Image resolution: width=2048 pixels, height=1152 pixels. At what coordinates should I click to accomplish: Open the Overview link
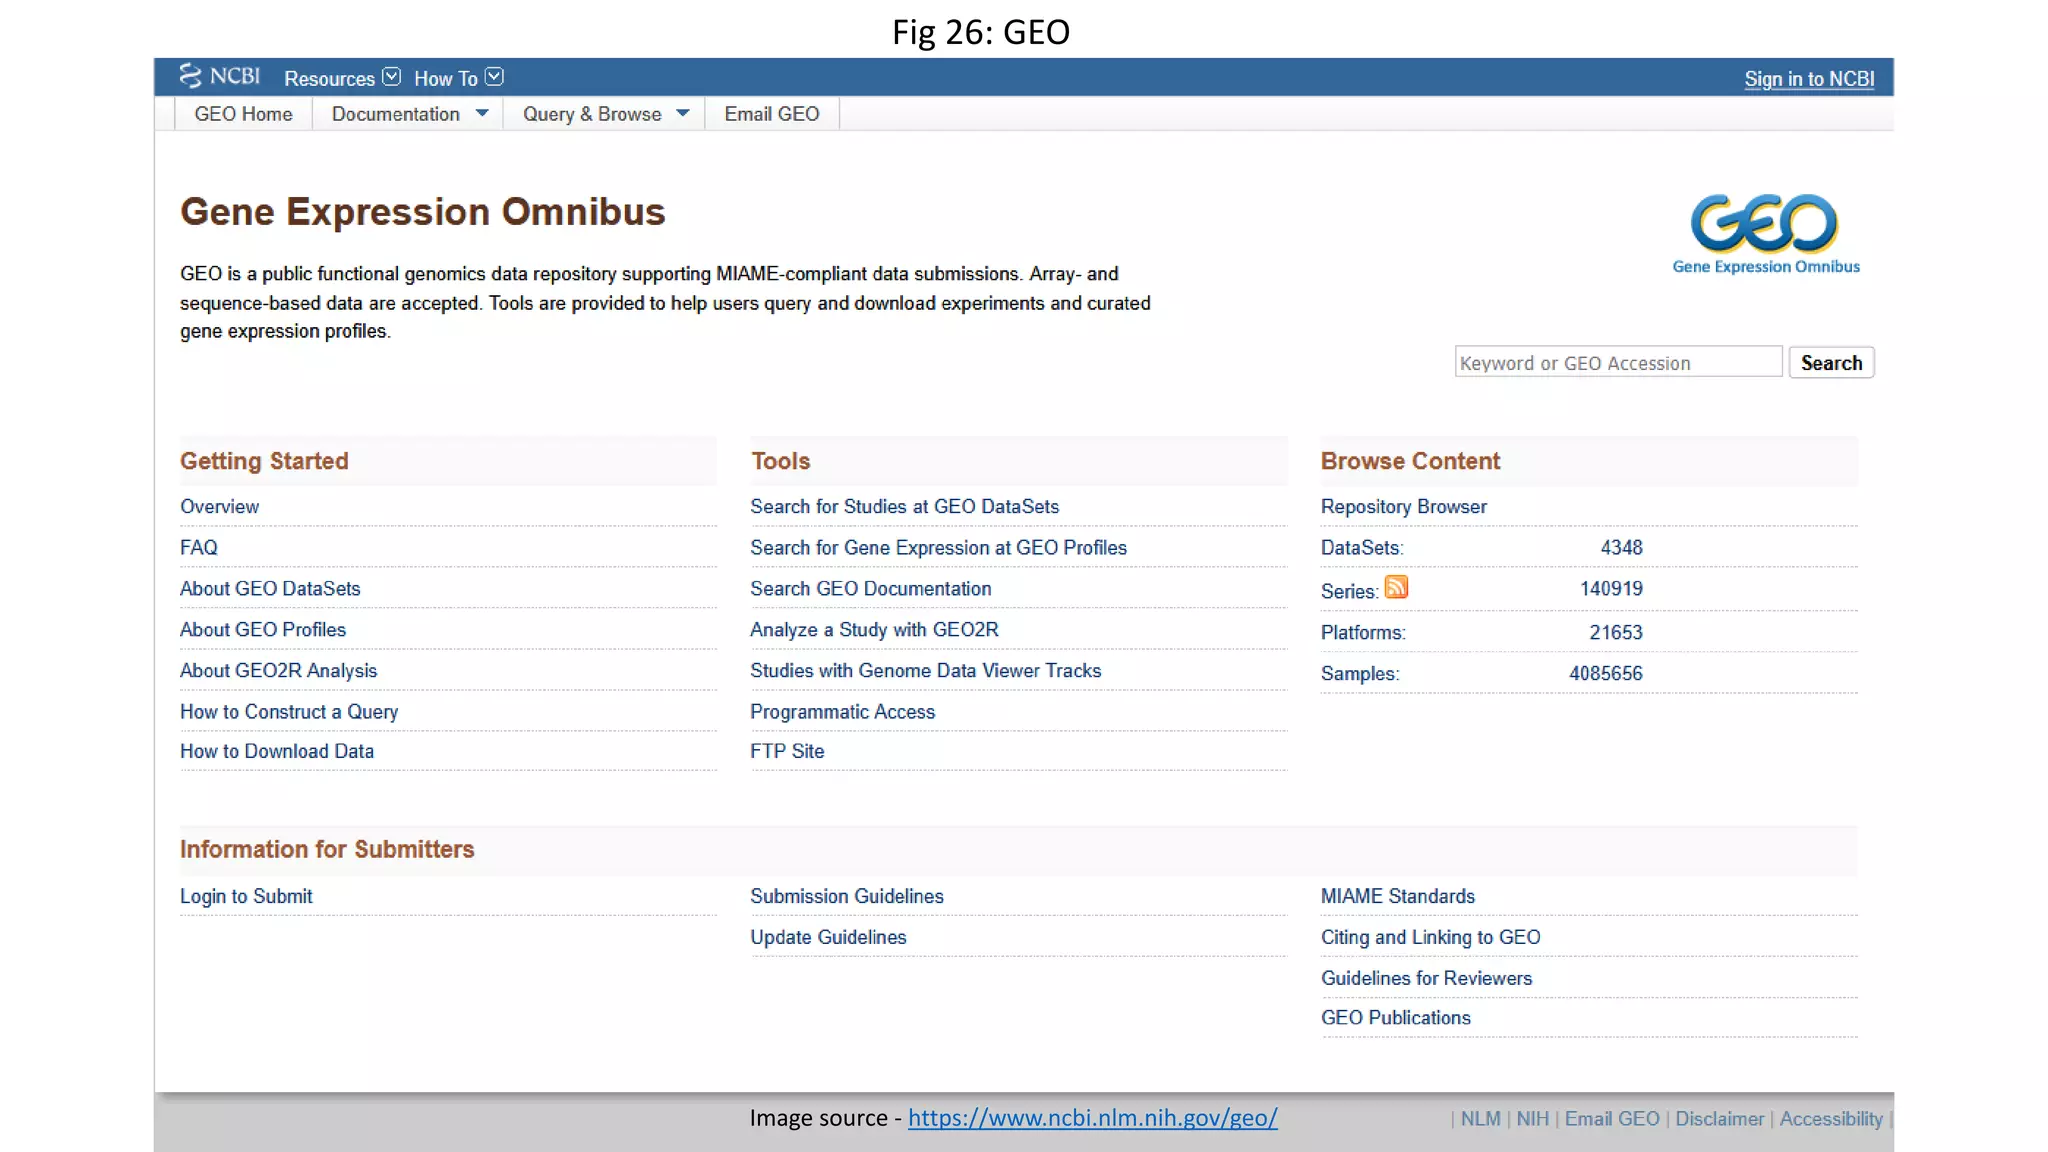coord(219,506)
